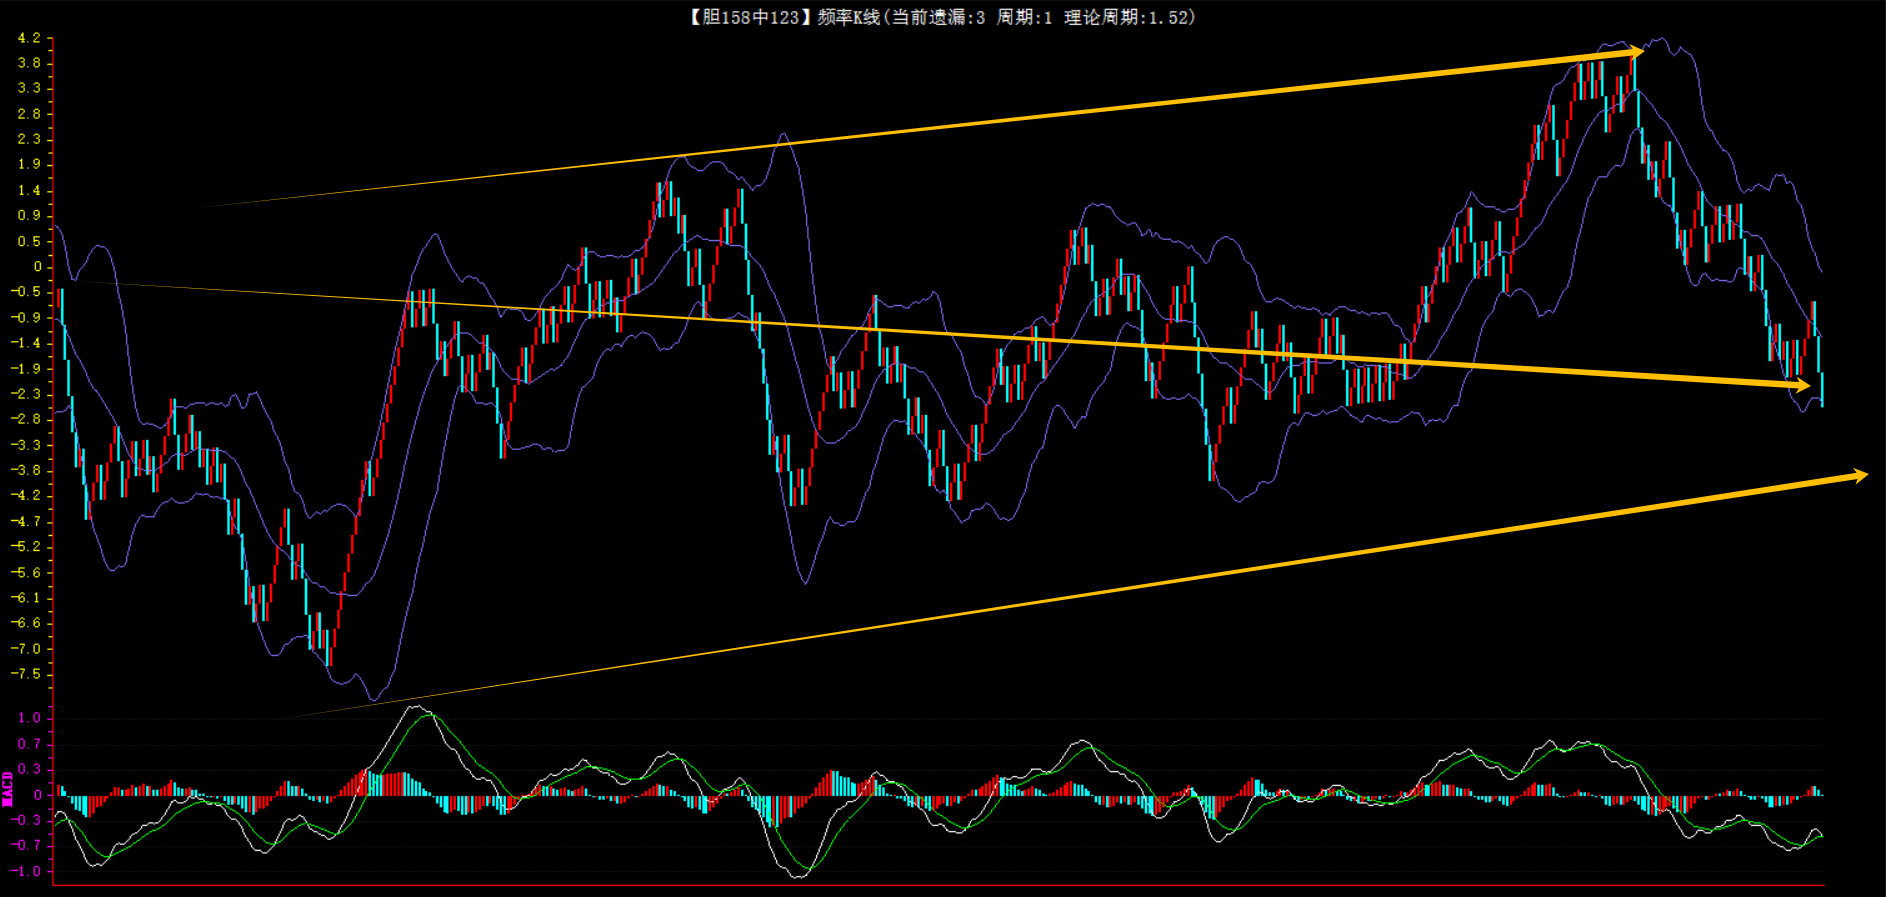Click the -7.5 label on the price axis

(x=26, y=674)
